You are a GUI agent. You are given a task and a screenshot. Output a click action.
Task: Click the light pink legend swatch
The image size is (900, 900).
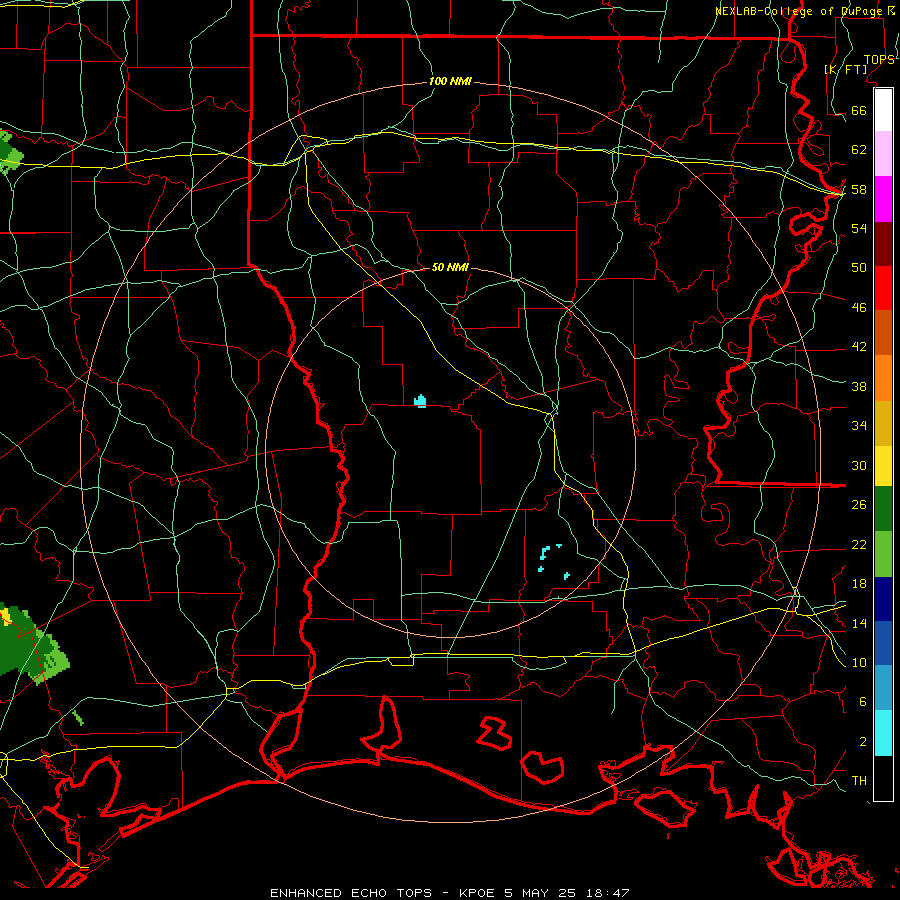(x=883, y=154)
